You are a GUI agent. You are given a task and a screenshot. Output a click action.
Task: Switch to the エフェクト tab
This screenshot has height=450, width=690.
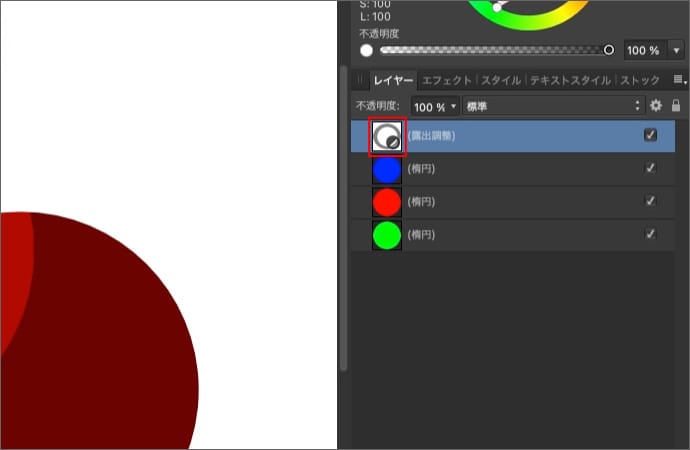(446, 80)
